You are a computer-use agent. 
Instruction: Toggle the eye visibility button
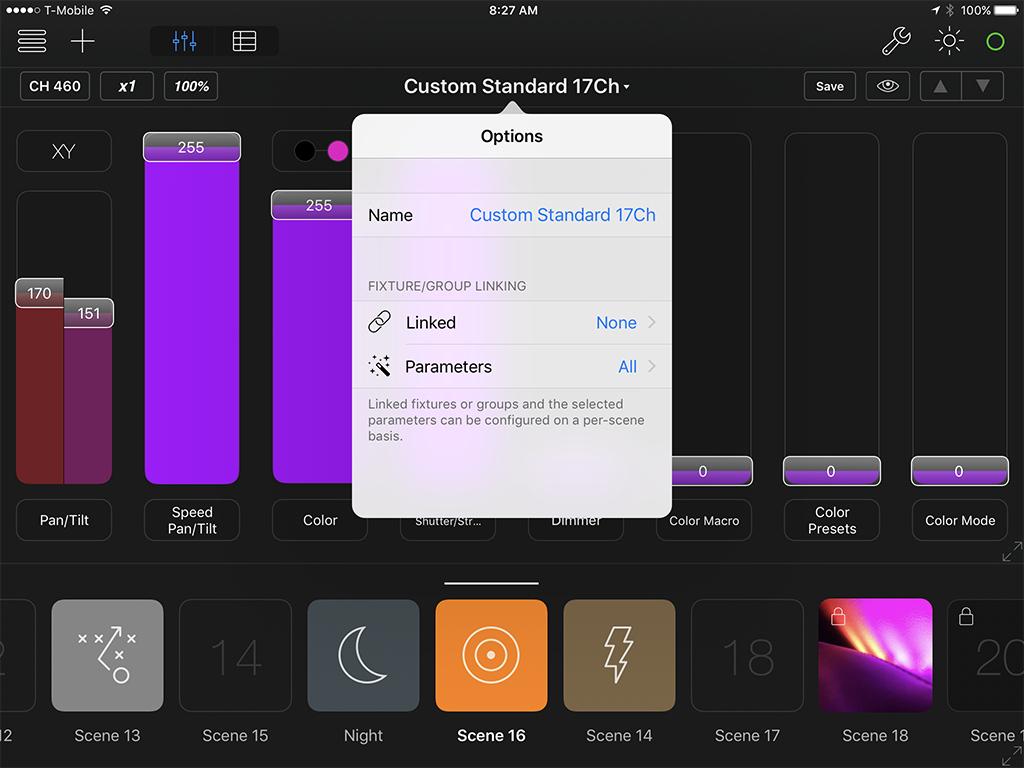(x=888, y=86)
